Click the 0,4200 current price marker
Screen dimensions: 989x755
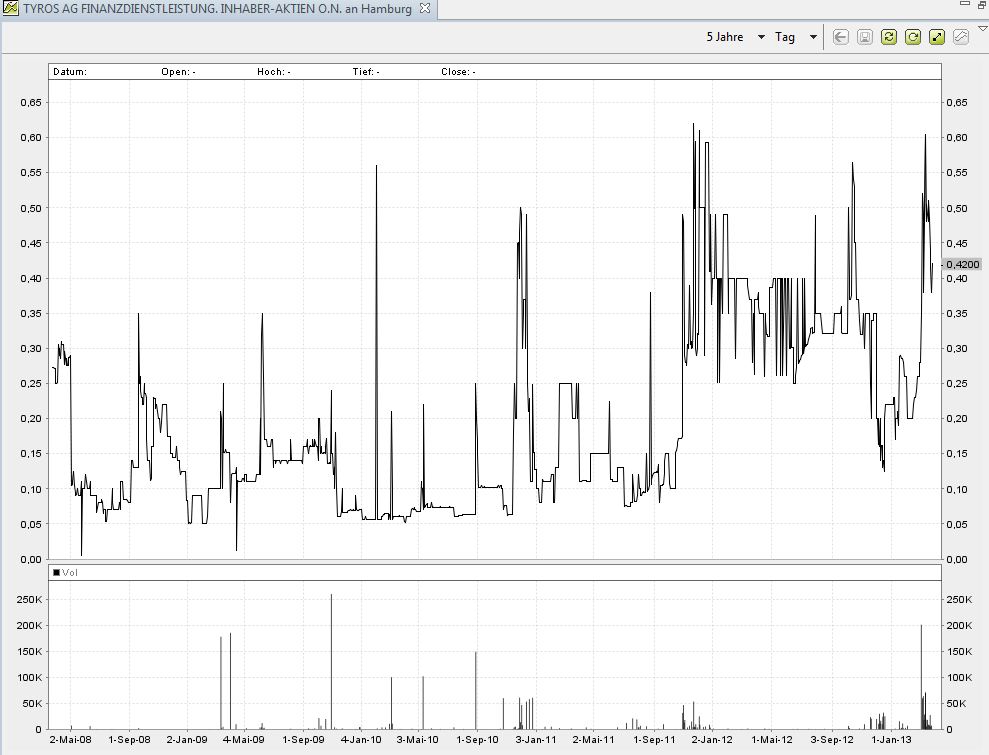click(x=961, y=264)
